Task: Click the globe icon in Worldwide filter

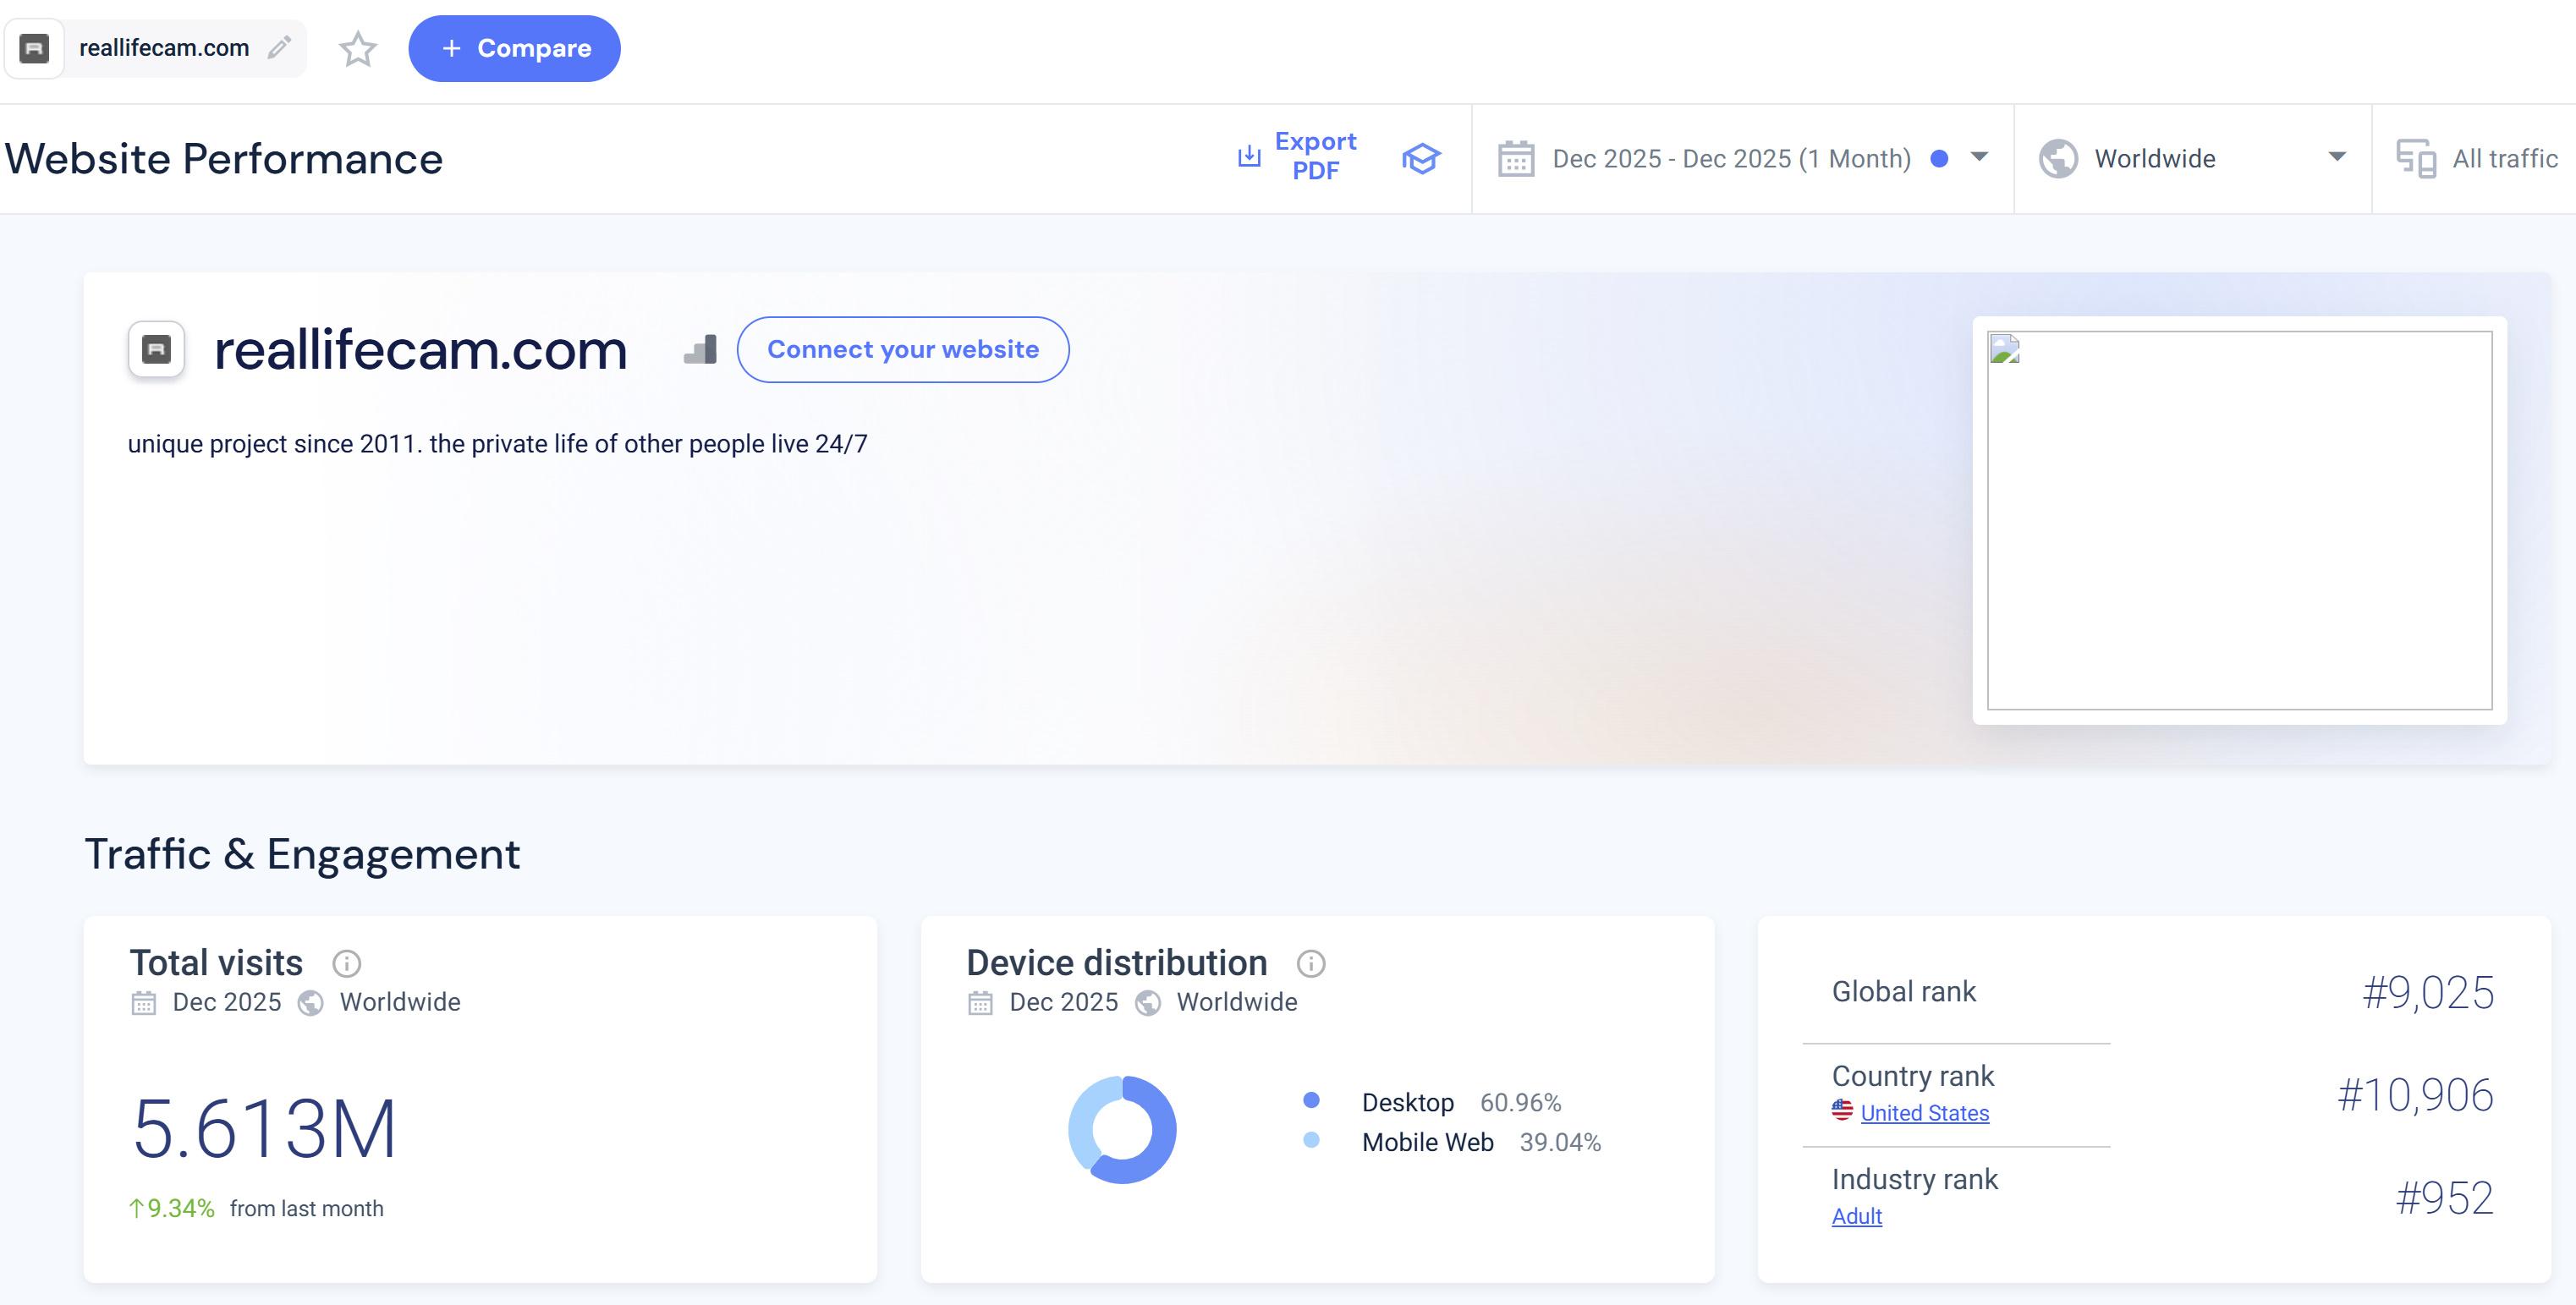Action: pyautogui.click(x=2057, y=159)
